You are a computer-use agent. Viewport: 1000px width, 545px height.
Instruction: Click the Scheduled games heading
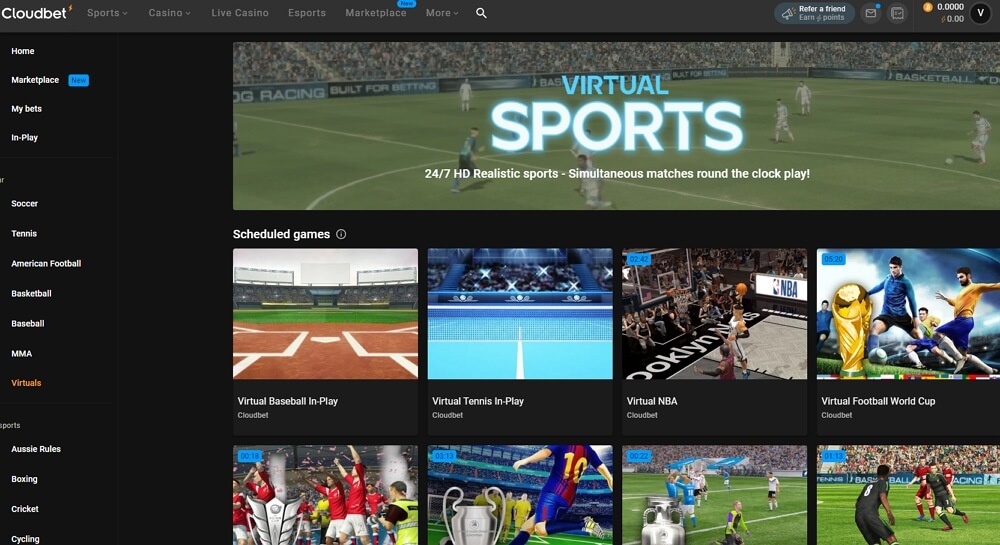(x=281, y=234)
